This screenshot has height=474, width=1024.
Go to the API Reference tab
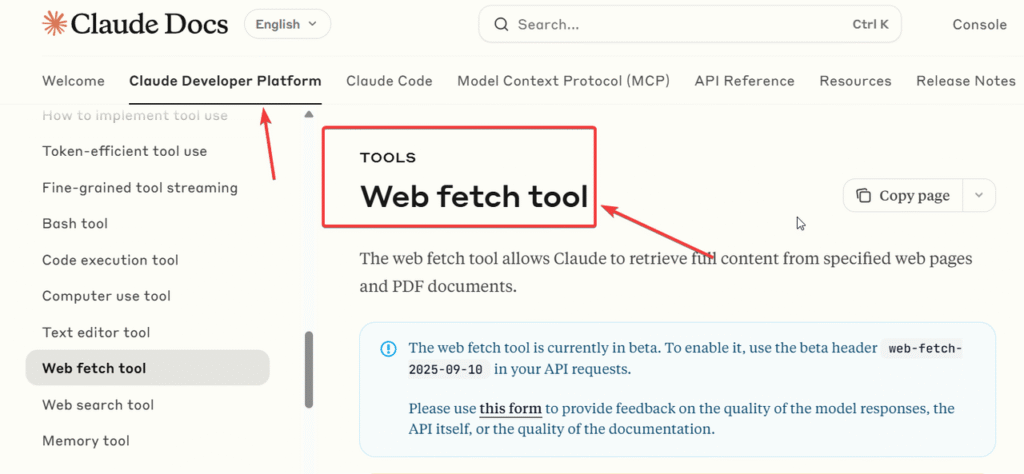(744, 81)
